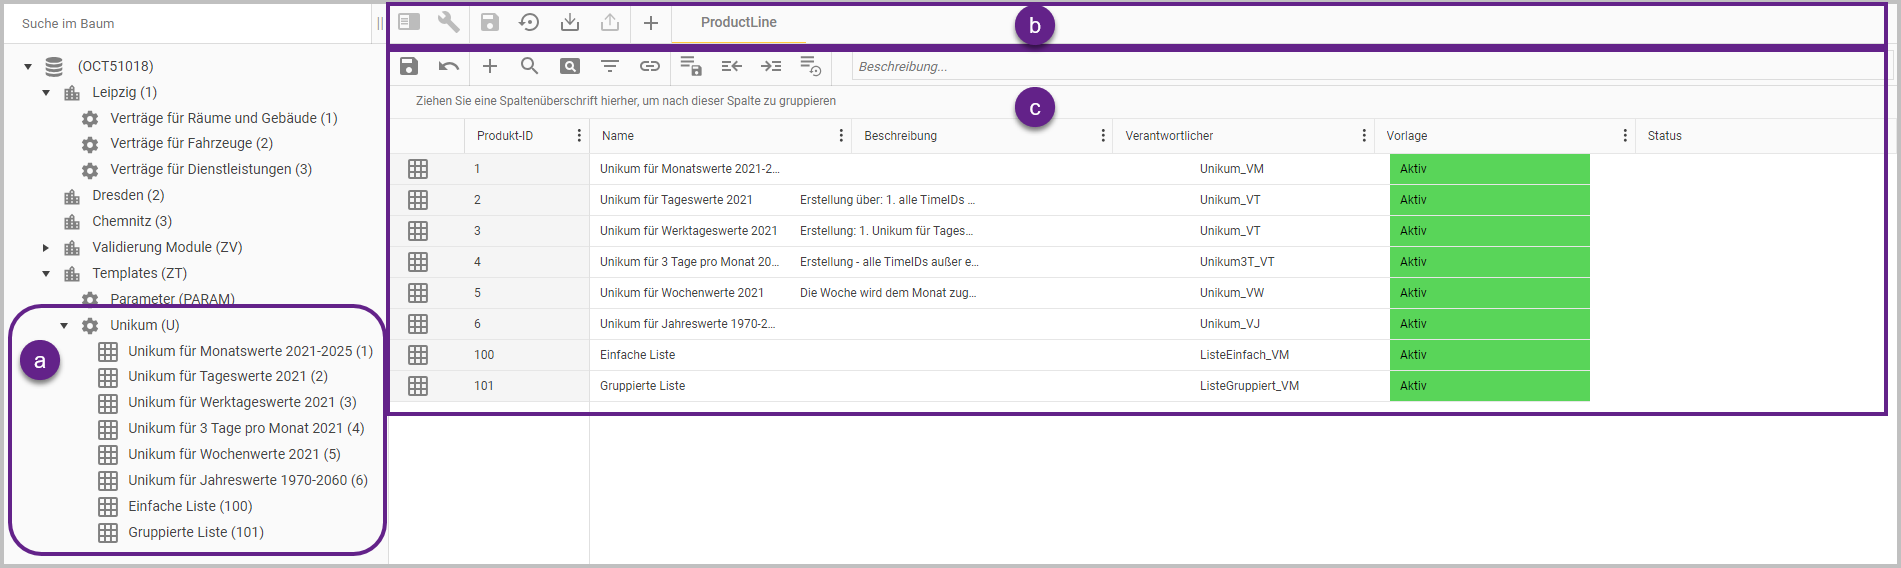Open Einfache Liste (100) tree entry
The width and height of the screenshot is (1901, 568).
[x=190, y=506]
